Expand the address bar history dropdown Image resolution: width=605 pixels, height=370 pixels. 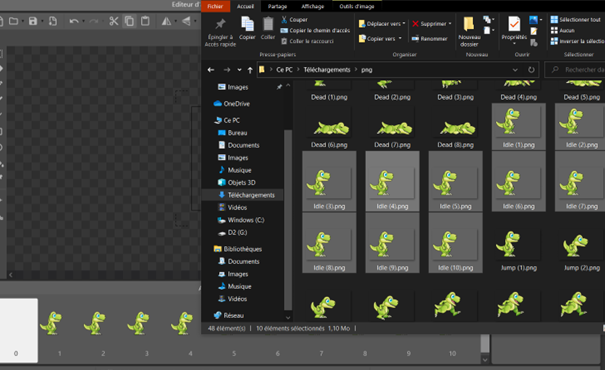point(515,70)
